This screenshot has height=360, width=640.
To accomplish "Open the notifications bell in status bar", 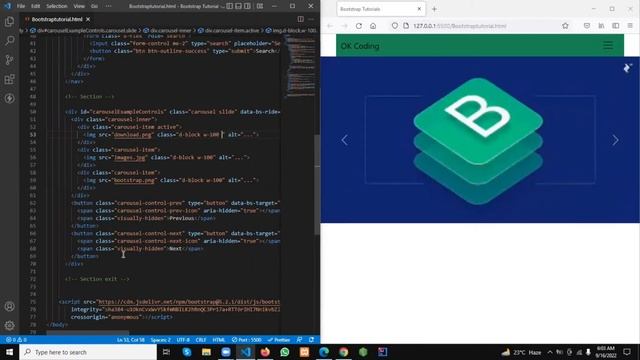I will 311,340.
